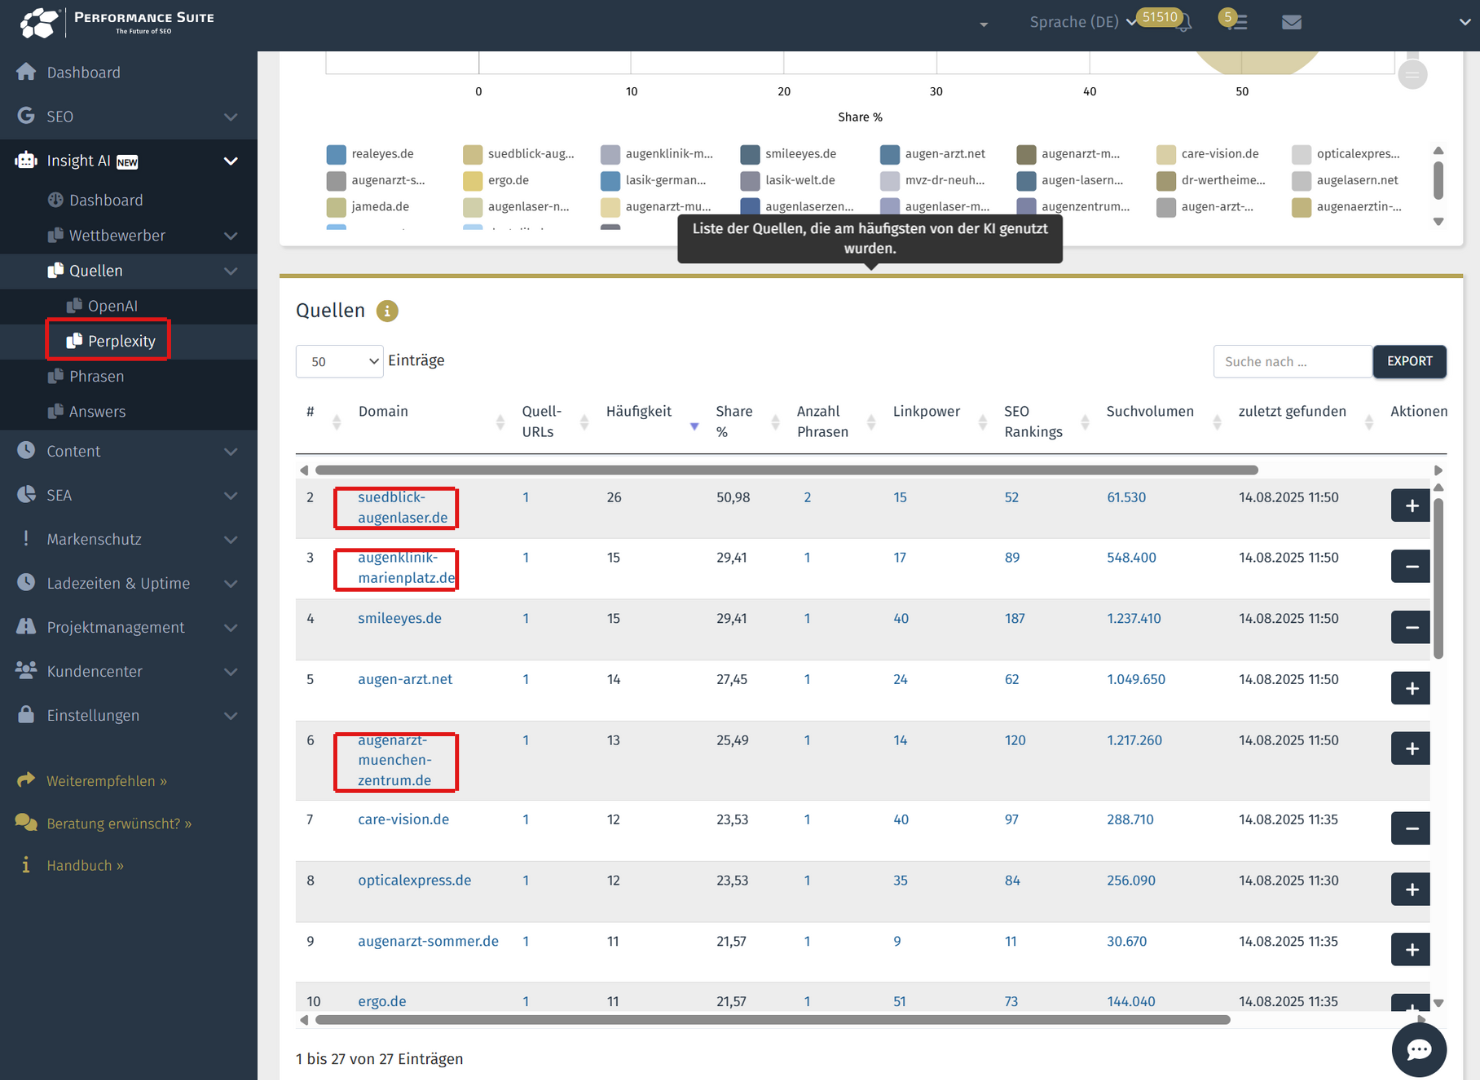The width and height of the screenshot is (1480, 1080).
Task: Click the Weiterempfehlen share arrow icon
Action: click(26, 780)
